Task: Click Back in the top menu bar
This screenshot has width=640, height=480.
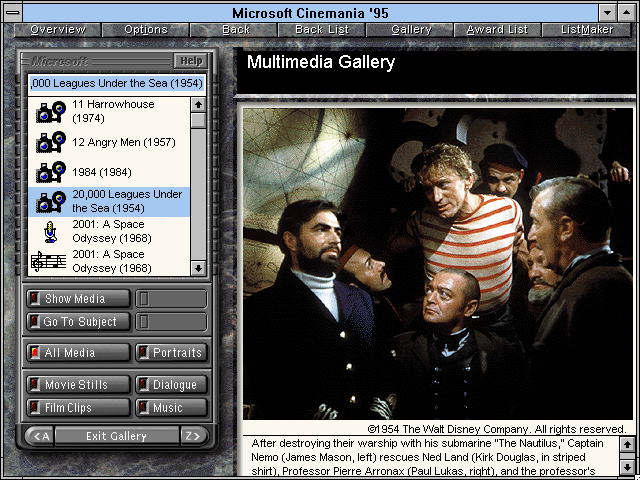Action: click(234, 30)
